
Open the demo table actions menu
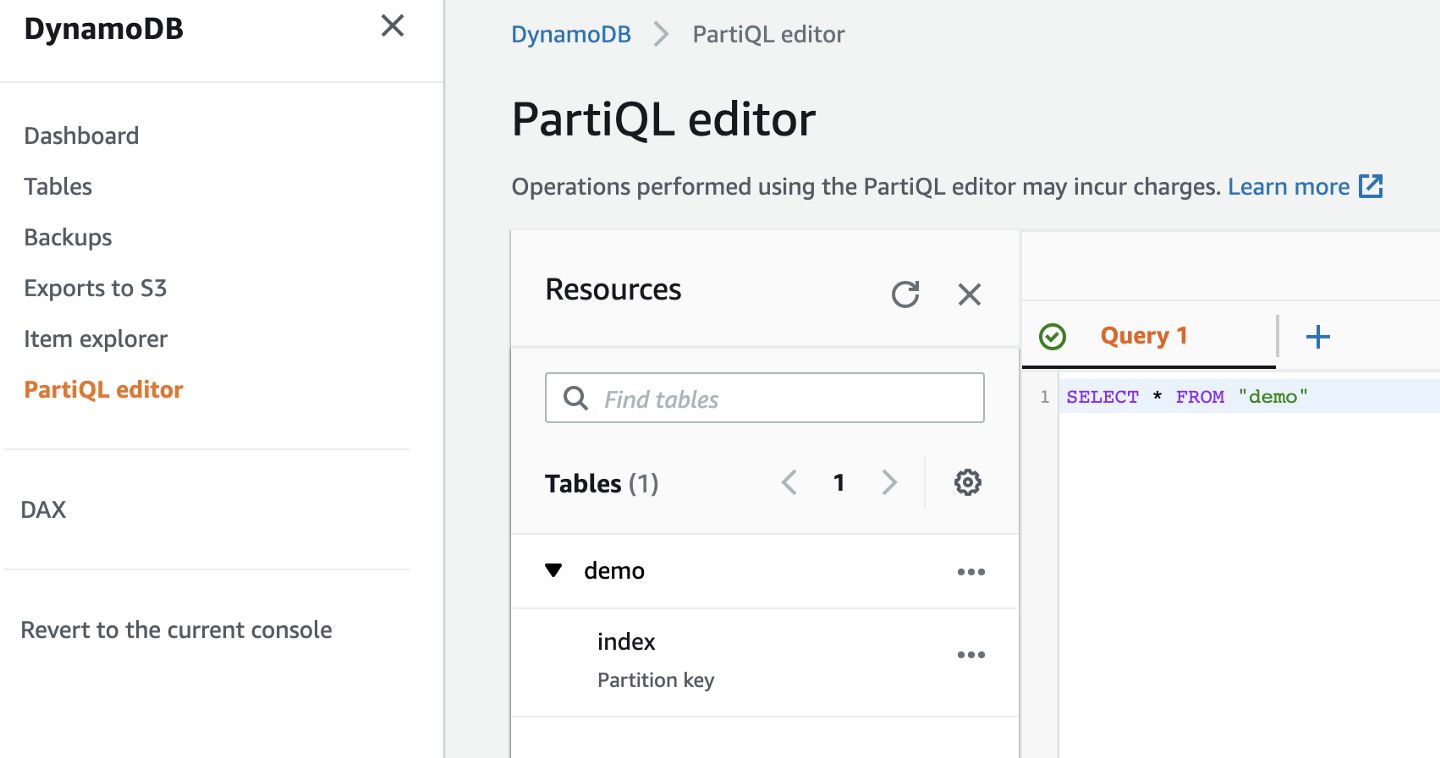pos(971,572)
